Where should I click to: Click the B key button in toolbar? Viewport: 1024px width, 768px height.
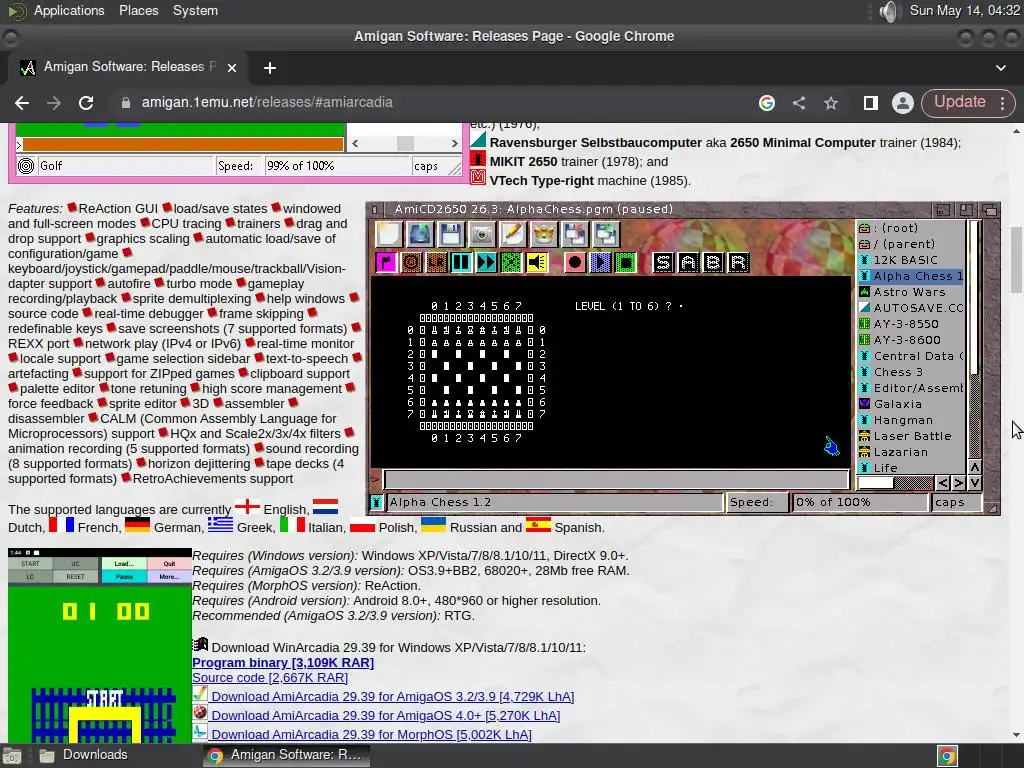[713, 263]
